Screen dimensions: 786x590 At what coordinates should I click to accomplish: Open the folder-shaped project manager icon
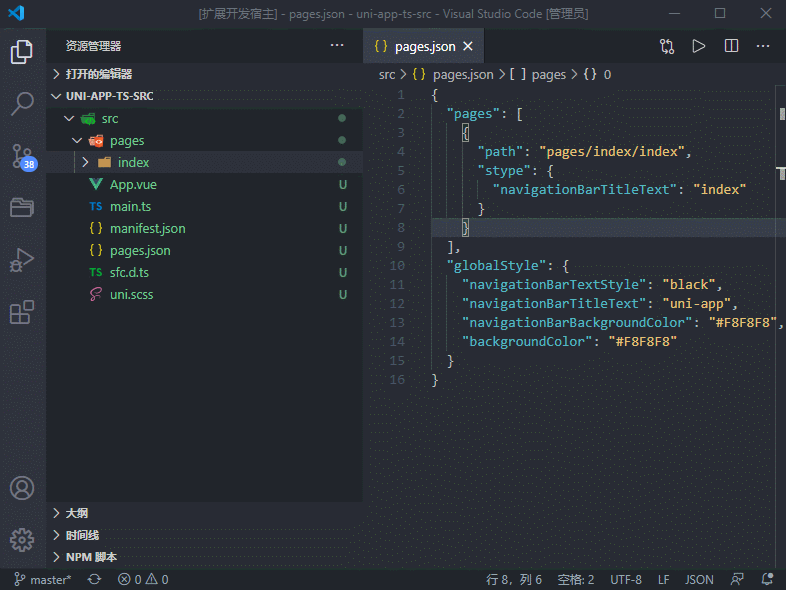pos(22,207)
